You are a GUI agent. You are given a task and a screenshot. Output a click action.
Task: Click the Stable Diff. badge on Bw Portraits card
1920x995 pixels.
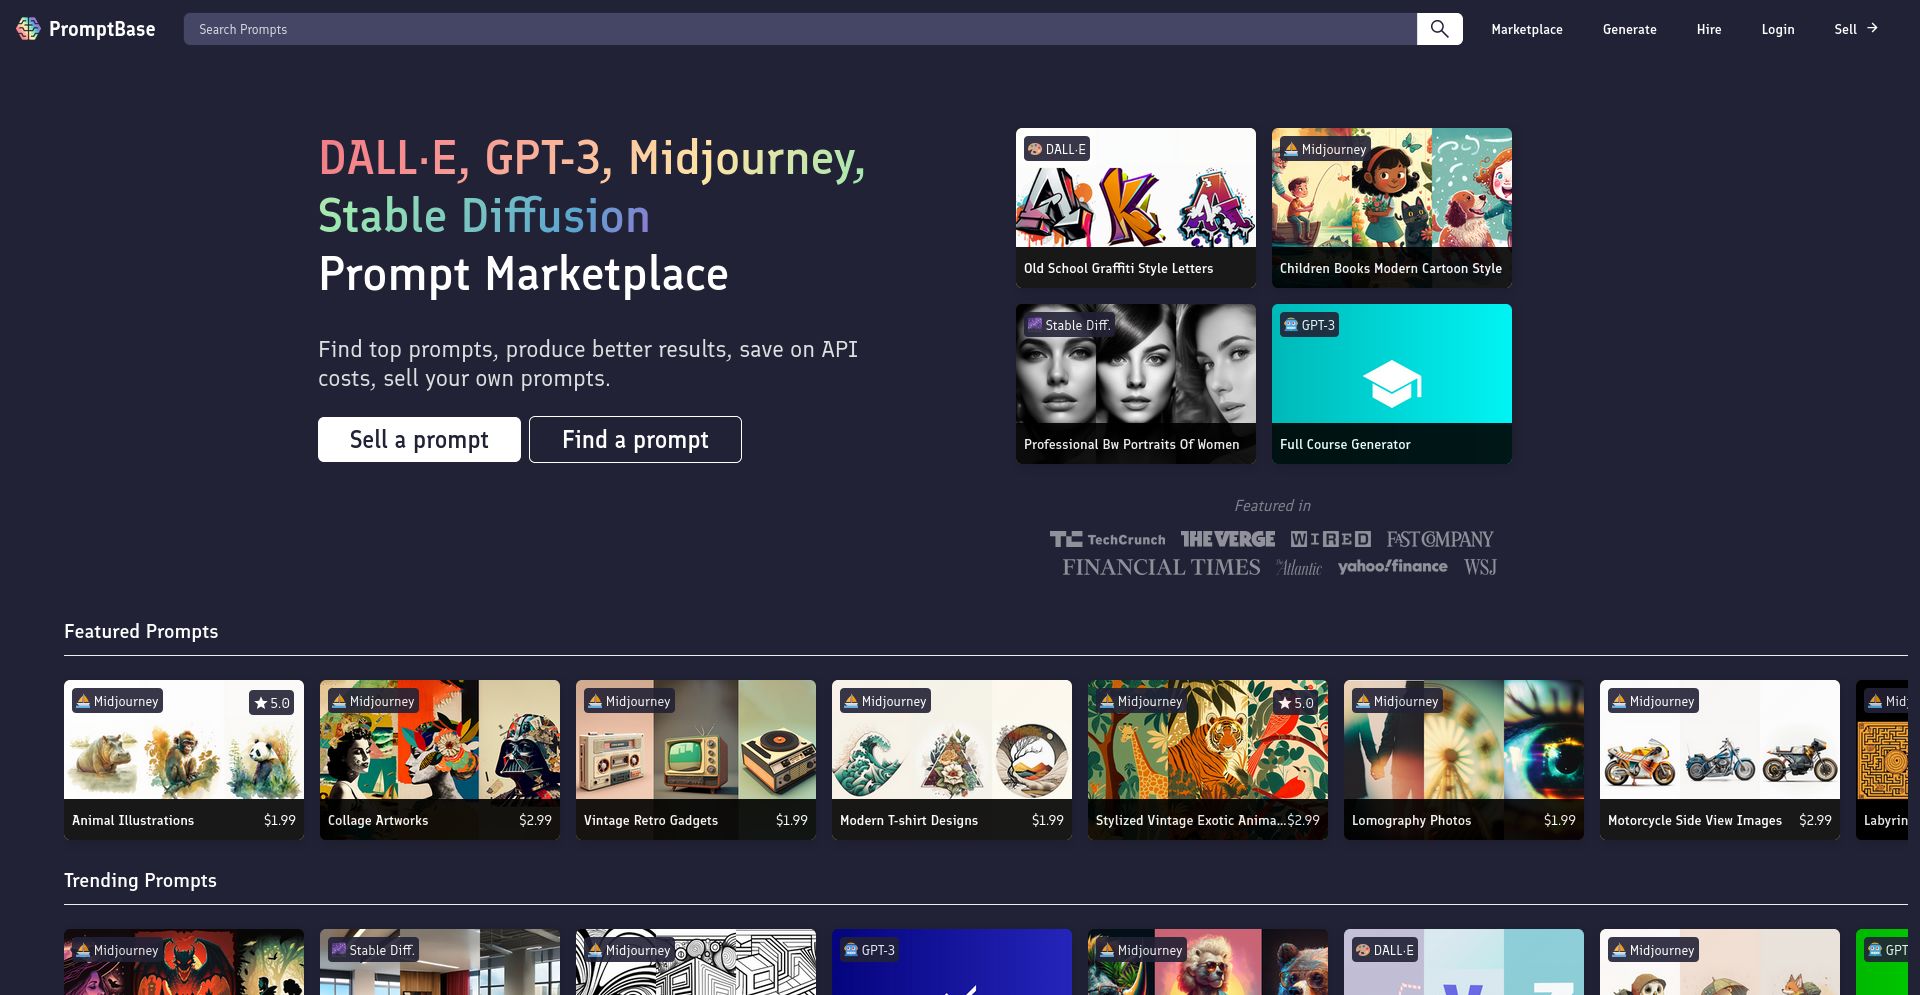(x=1069, y=325)
